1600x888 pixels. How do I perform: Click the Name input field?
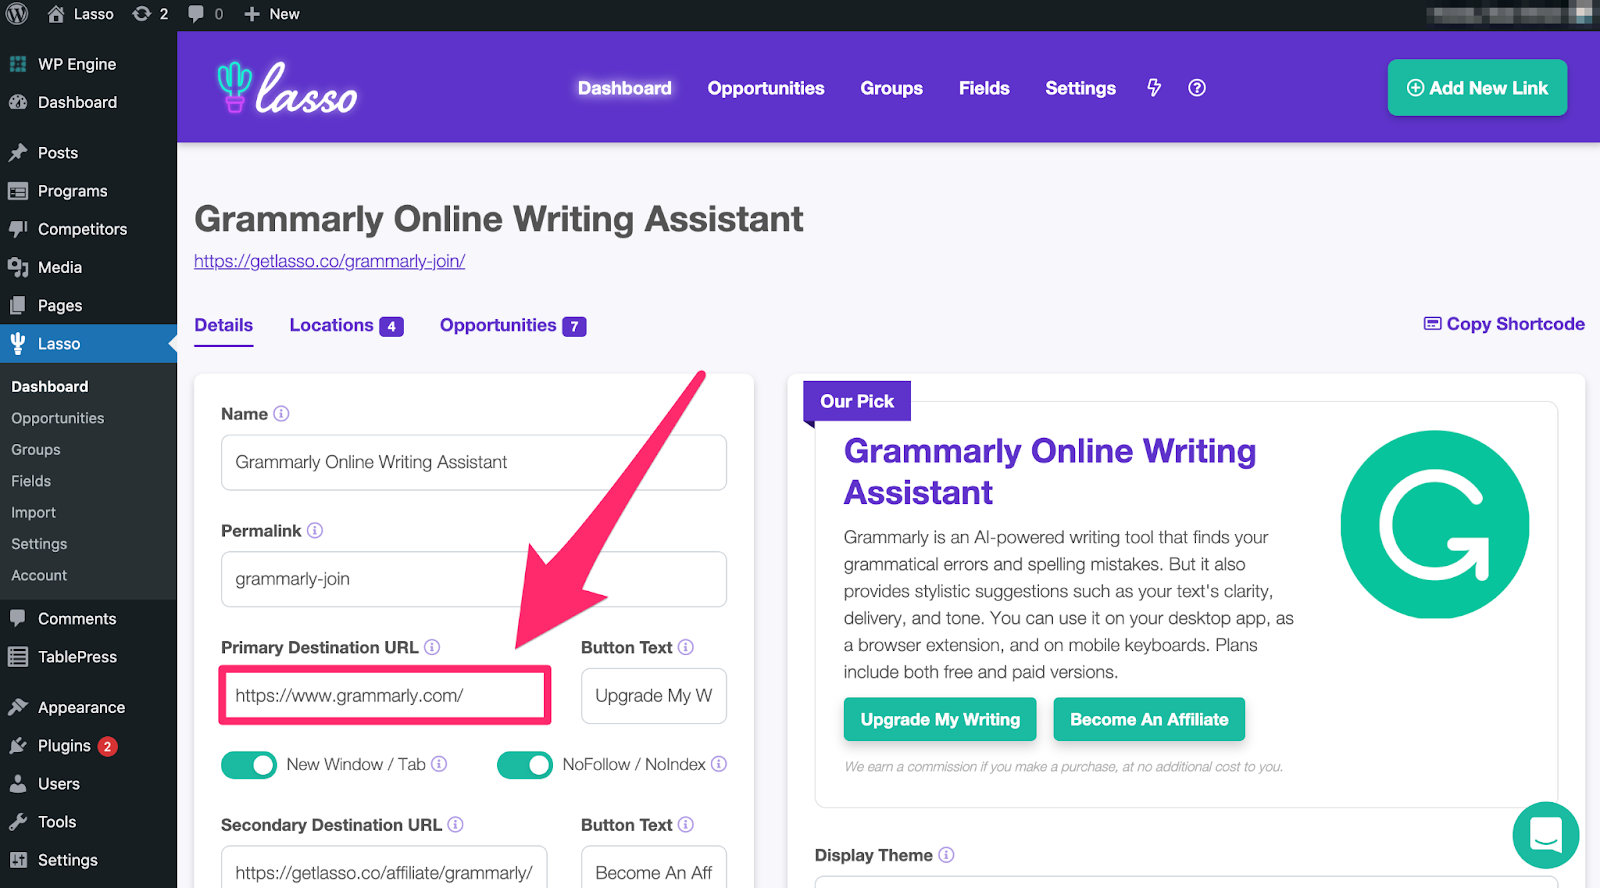click(474, 462)
